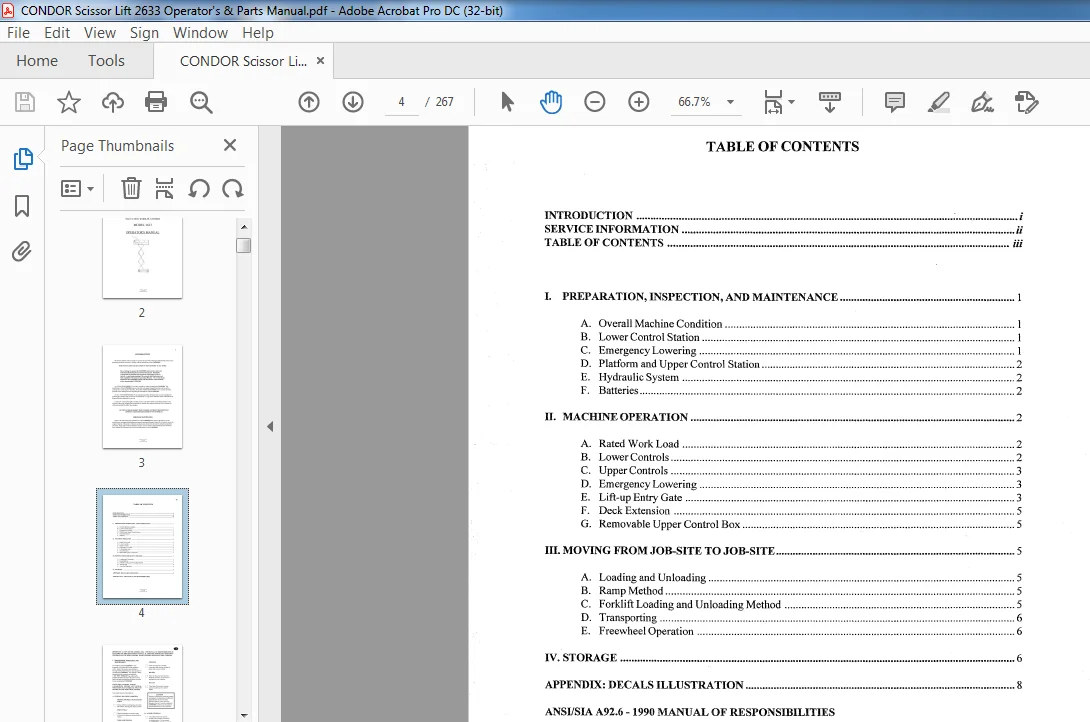
Task: Open the Page Thumbnails sidebar panel icon
Action: pos(22,158)
